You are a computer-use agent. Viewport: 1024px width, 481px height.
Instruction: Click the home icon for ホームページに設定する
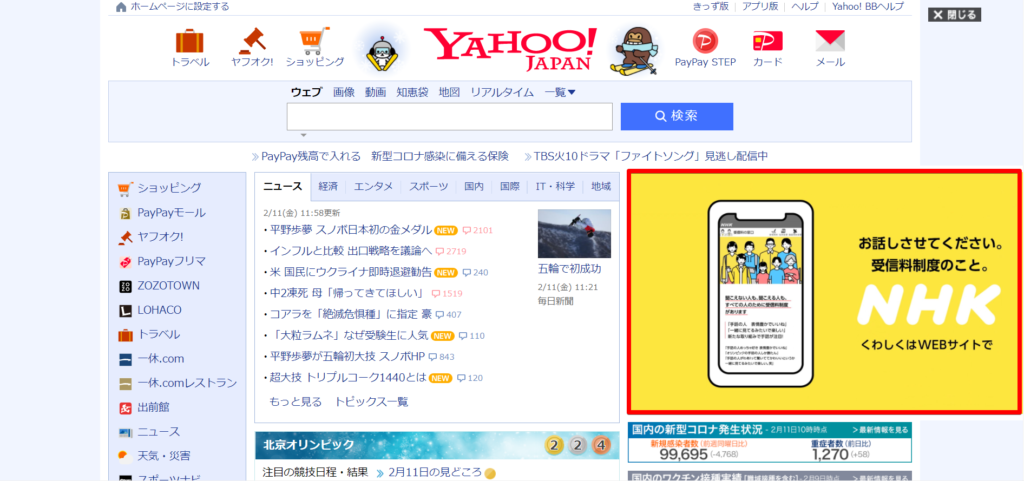coord(121,7)
